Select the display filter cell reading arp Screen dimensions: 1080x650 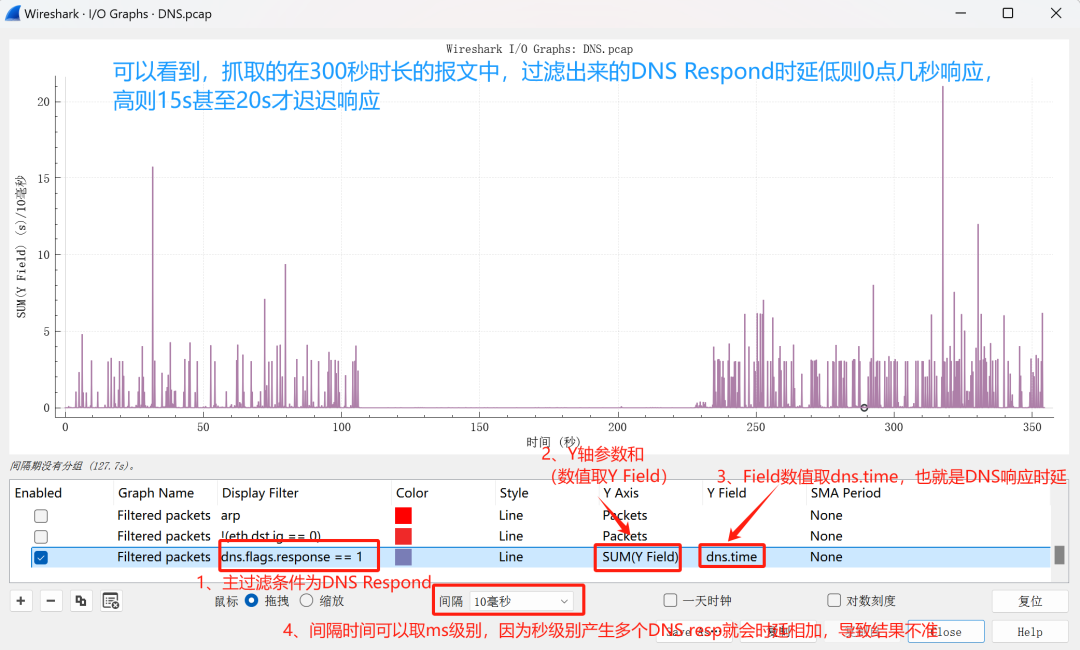pos(231,516)
